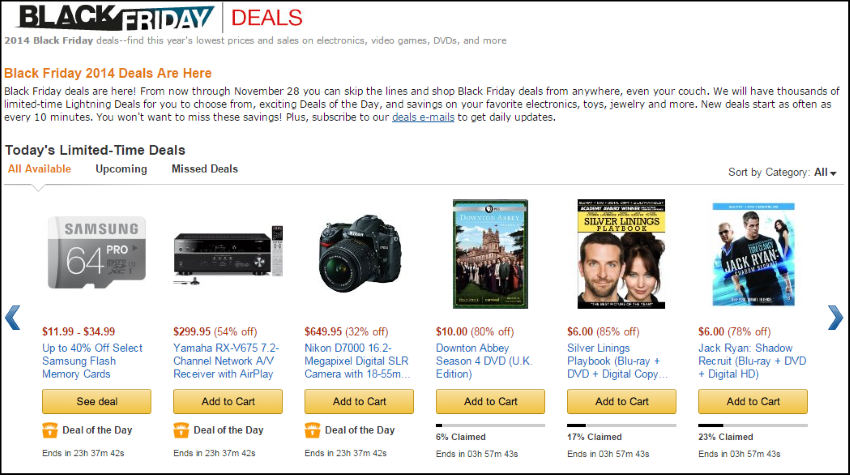850x475 pixels.
Task: Select the All Available tab
Action: point(40,169)
